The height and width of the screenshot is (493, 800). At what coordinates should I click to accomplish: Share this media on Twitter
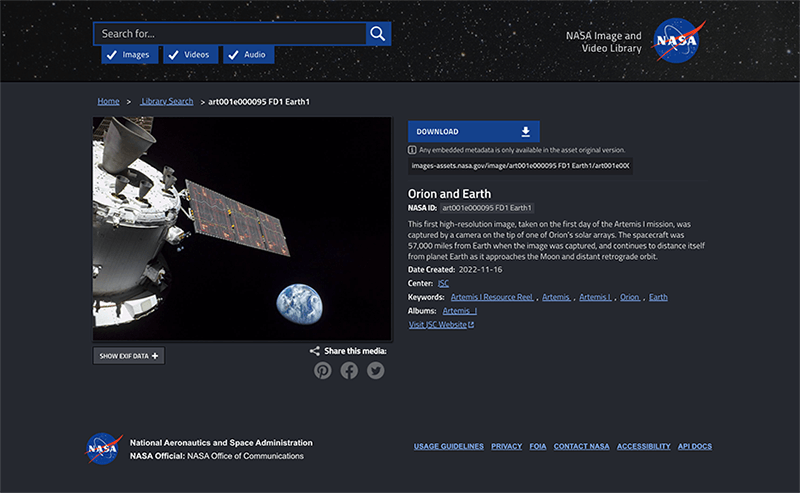click(375, 370)
